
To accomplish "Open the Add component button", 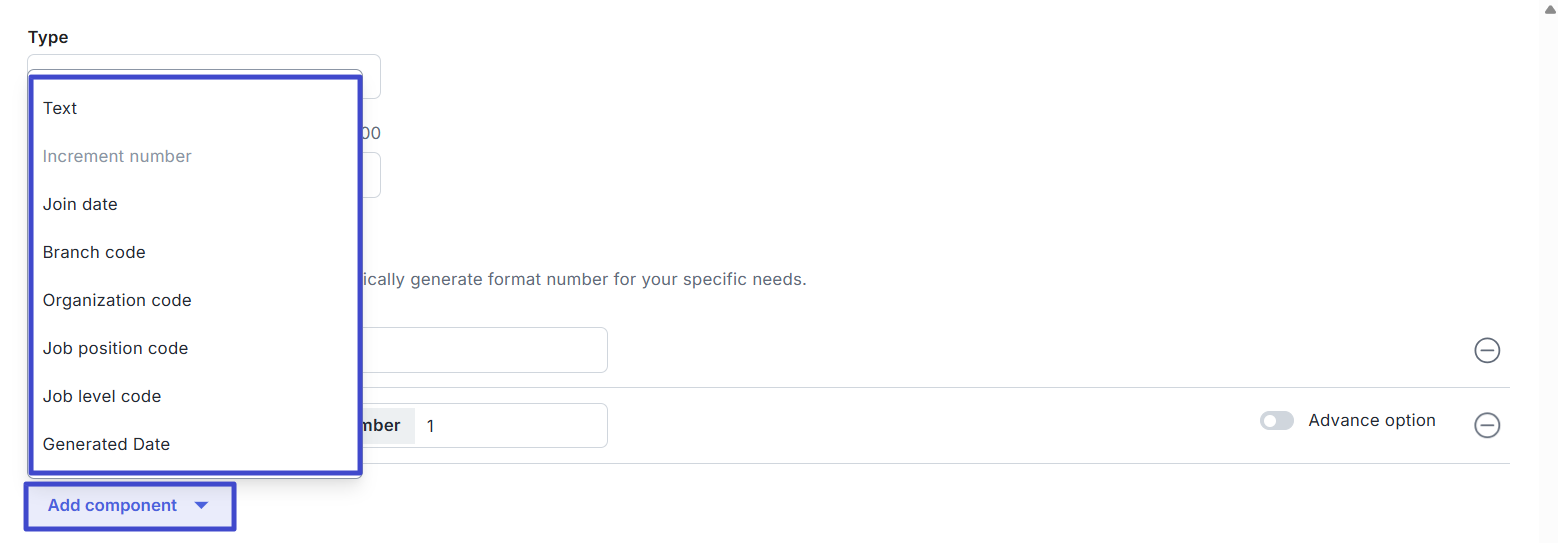I will click(x=113, y=506).
